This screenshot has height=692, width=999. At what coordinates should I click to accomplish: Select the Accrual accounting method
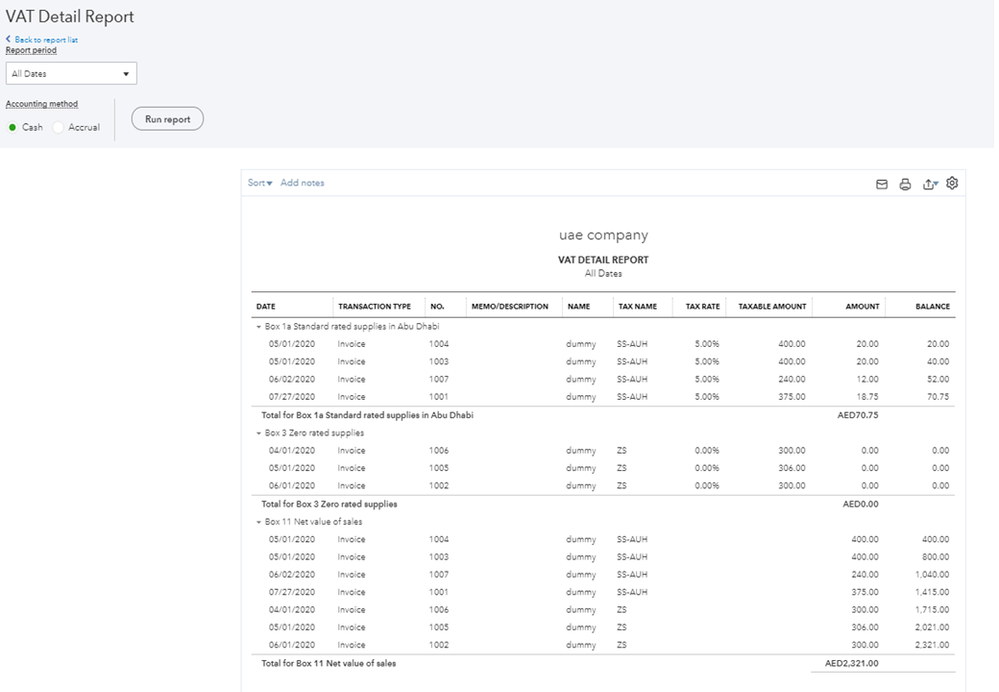[58, 127]
